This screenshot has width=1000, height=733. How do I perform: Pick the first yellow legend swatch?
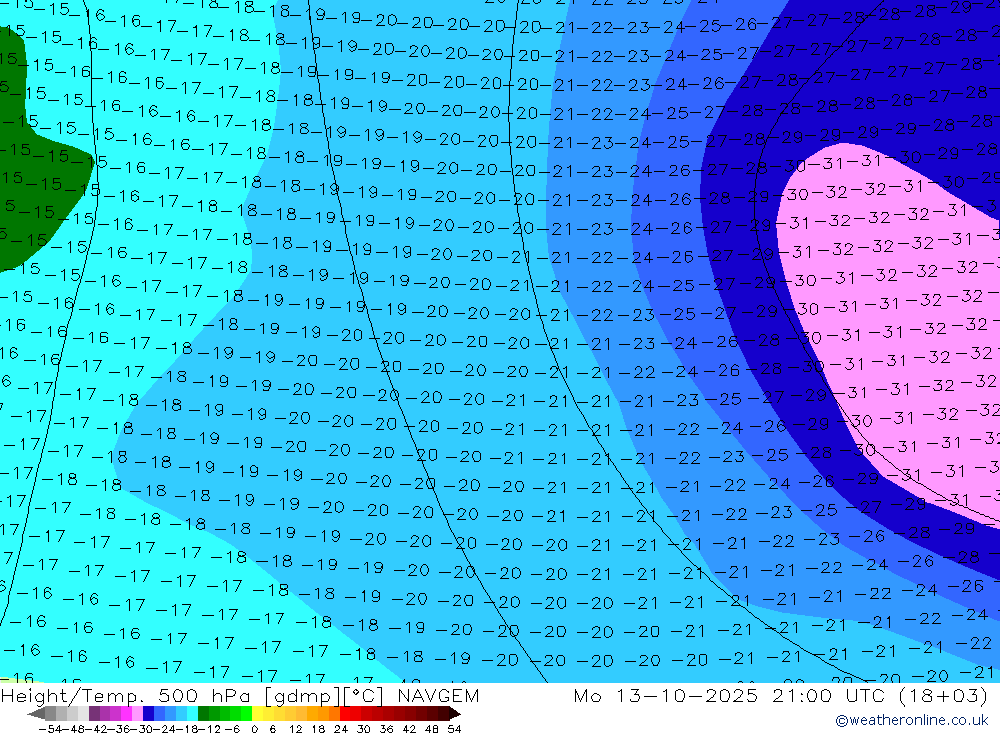(257, 713)
